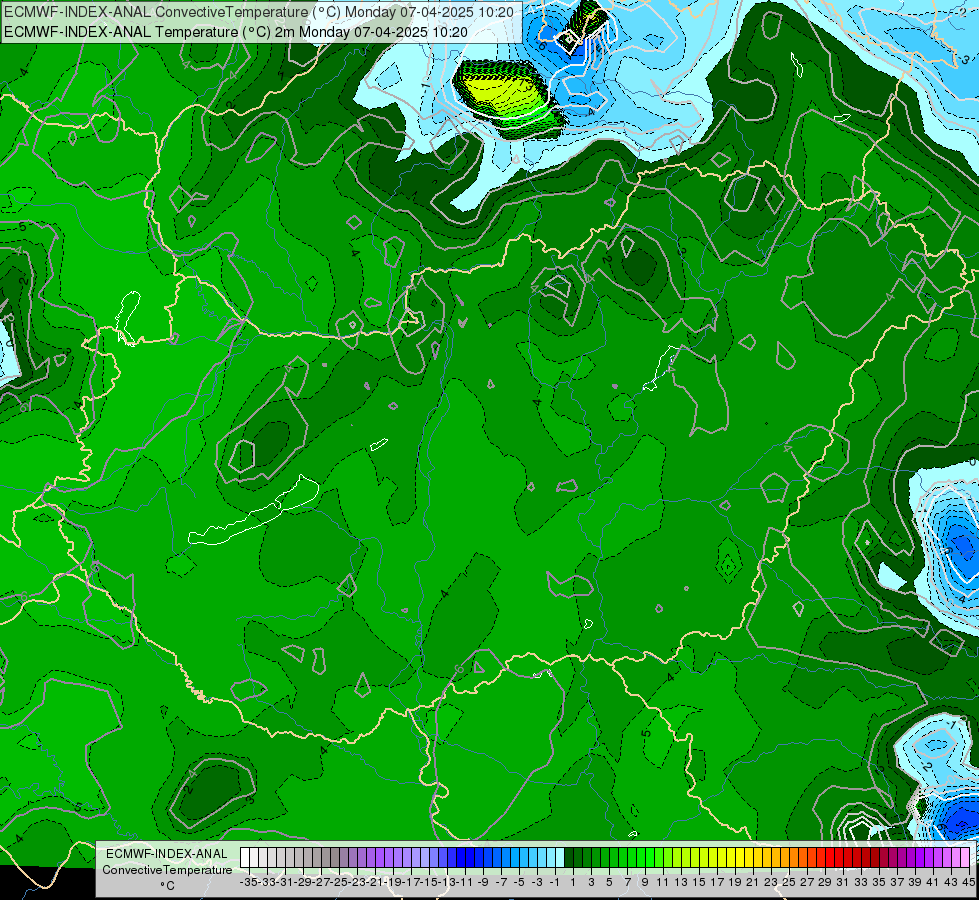Viewport: 979px width, 900px height.
Task: Click the ECMWF-INDEX-ANAL legend label
Action: pyautogui.click(x=167, y=853)
